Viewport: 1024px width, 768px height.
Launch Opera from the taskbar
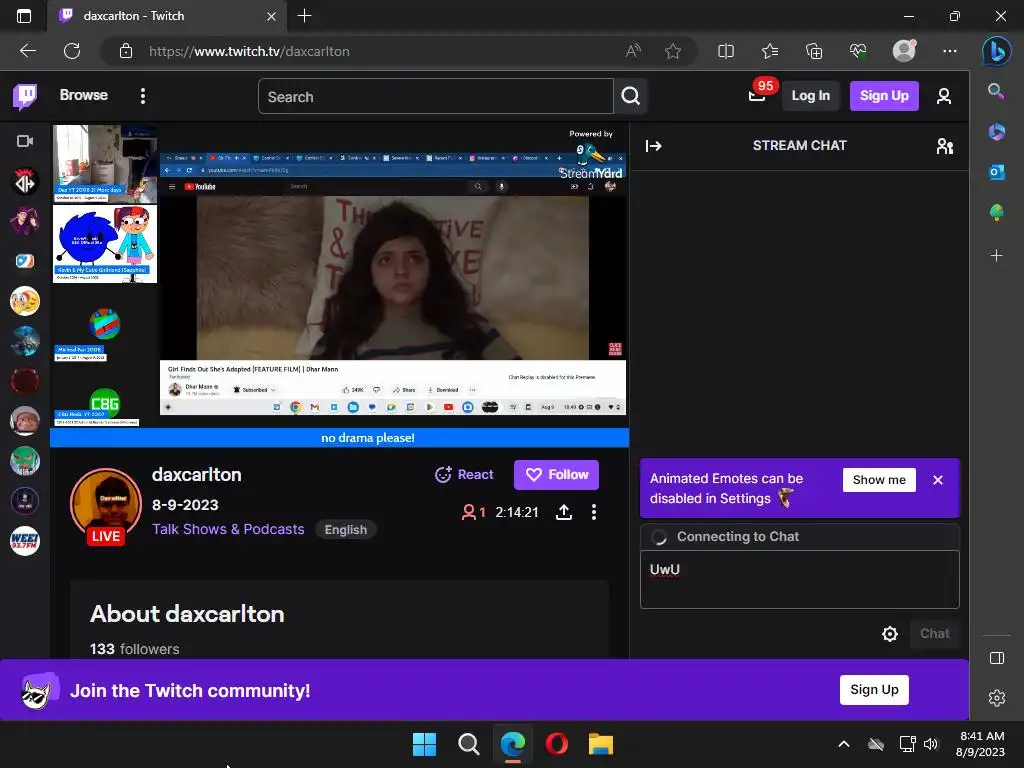556,744
